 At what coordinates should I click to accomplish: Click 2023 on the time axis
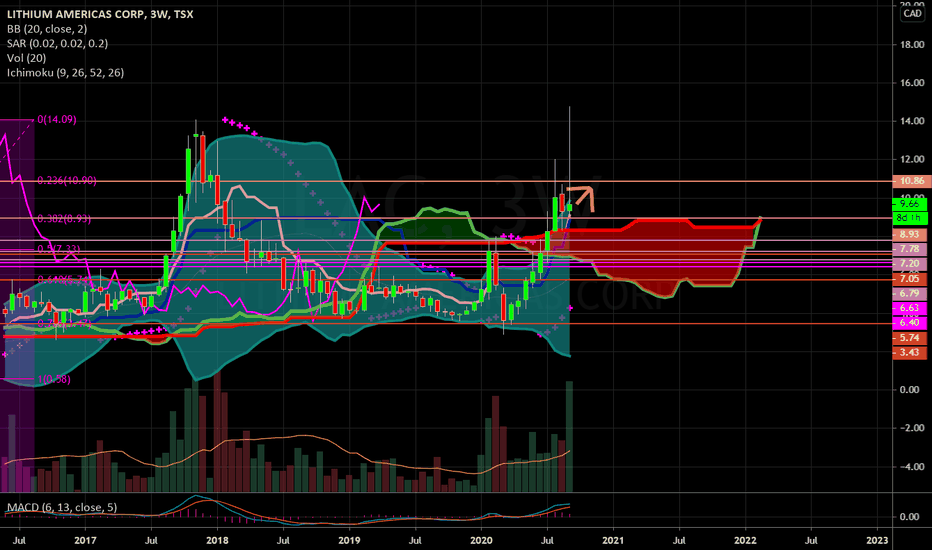point(877,540)
